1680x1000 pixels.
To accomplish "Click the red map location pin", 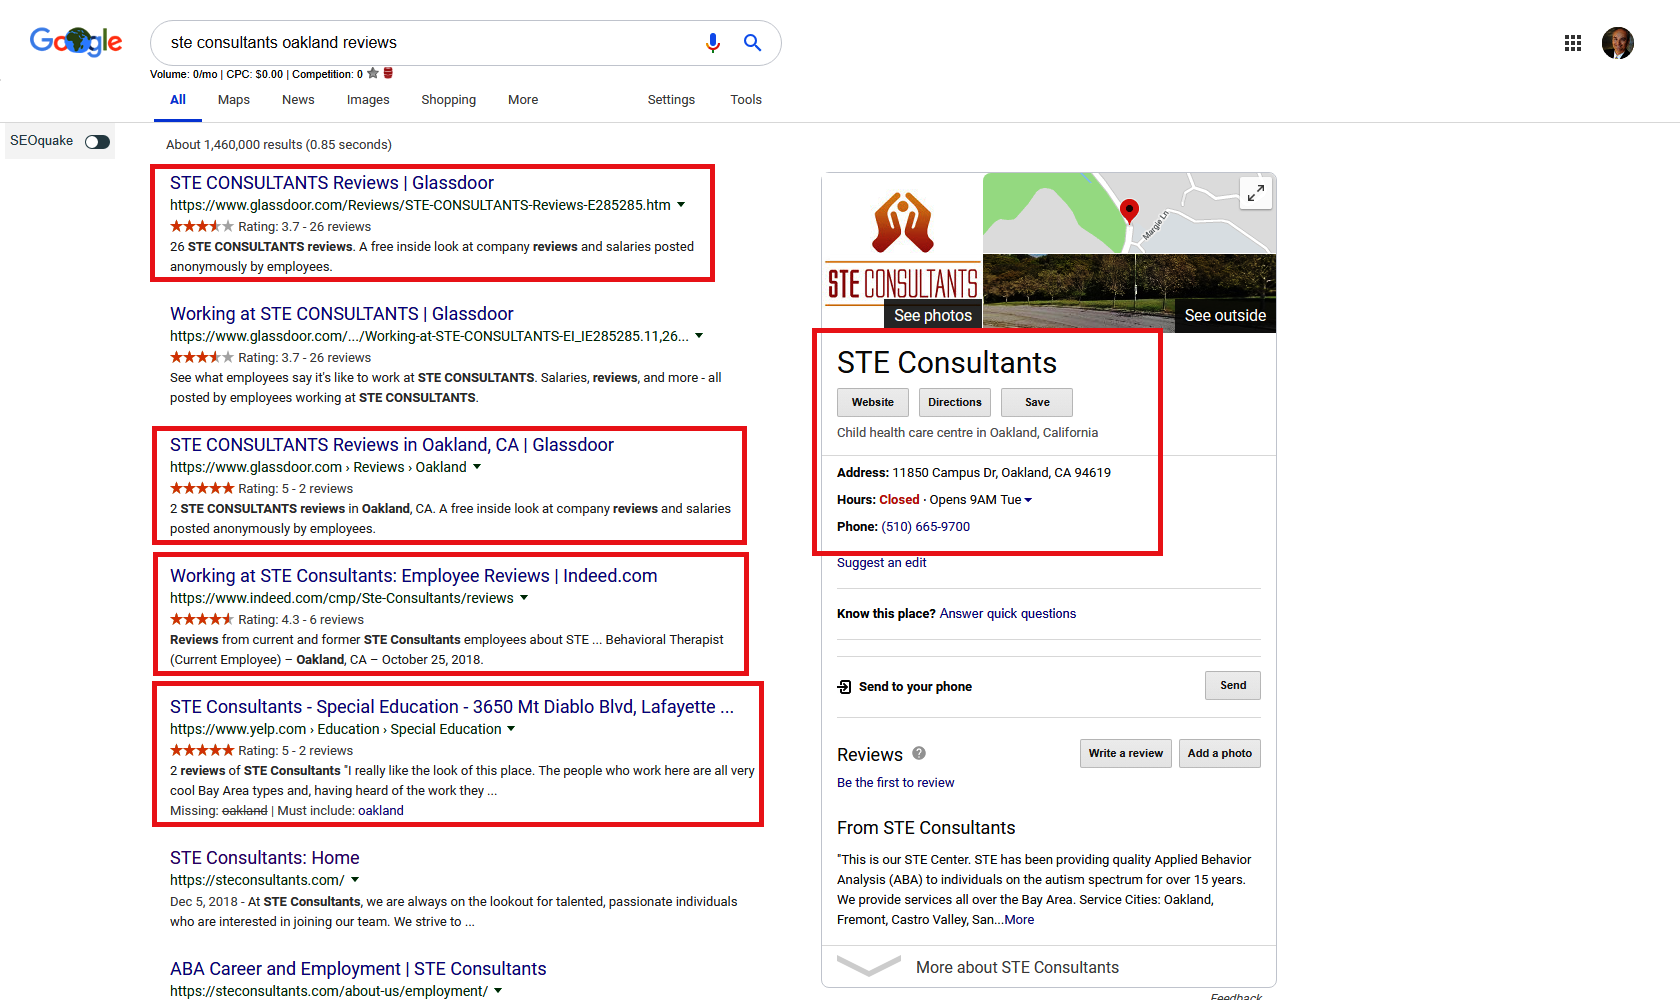I will coord(1129,210).
